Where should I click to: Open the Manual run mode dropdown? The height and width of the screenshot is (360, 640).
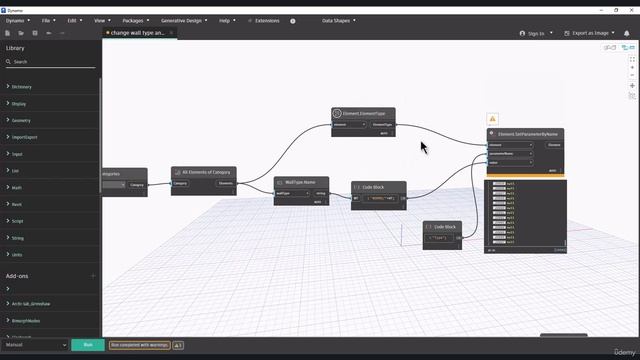pos(35,345)
